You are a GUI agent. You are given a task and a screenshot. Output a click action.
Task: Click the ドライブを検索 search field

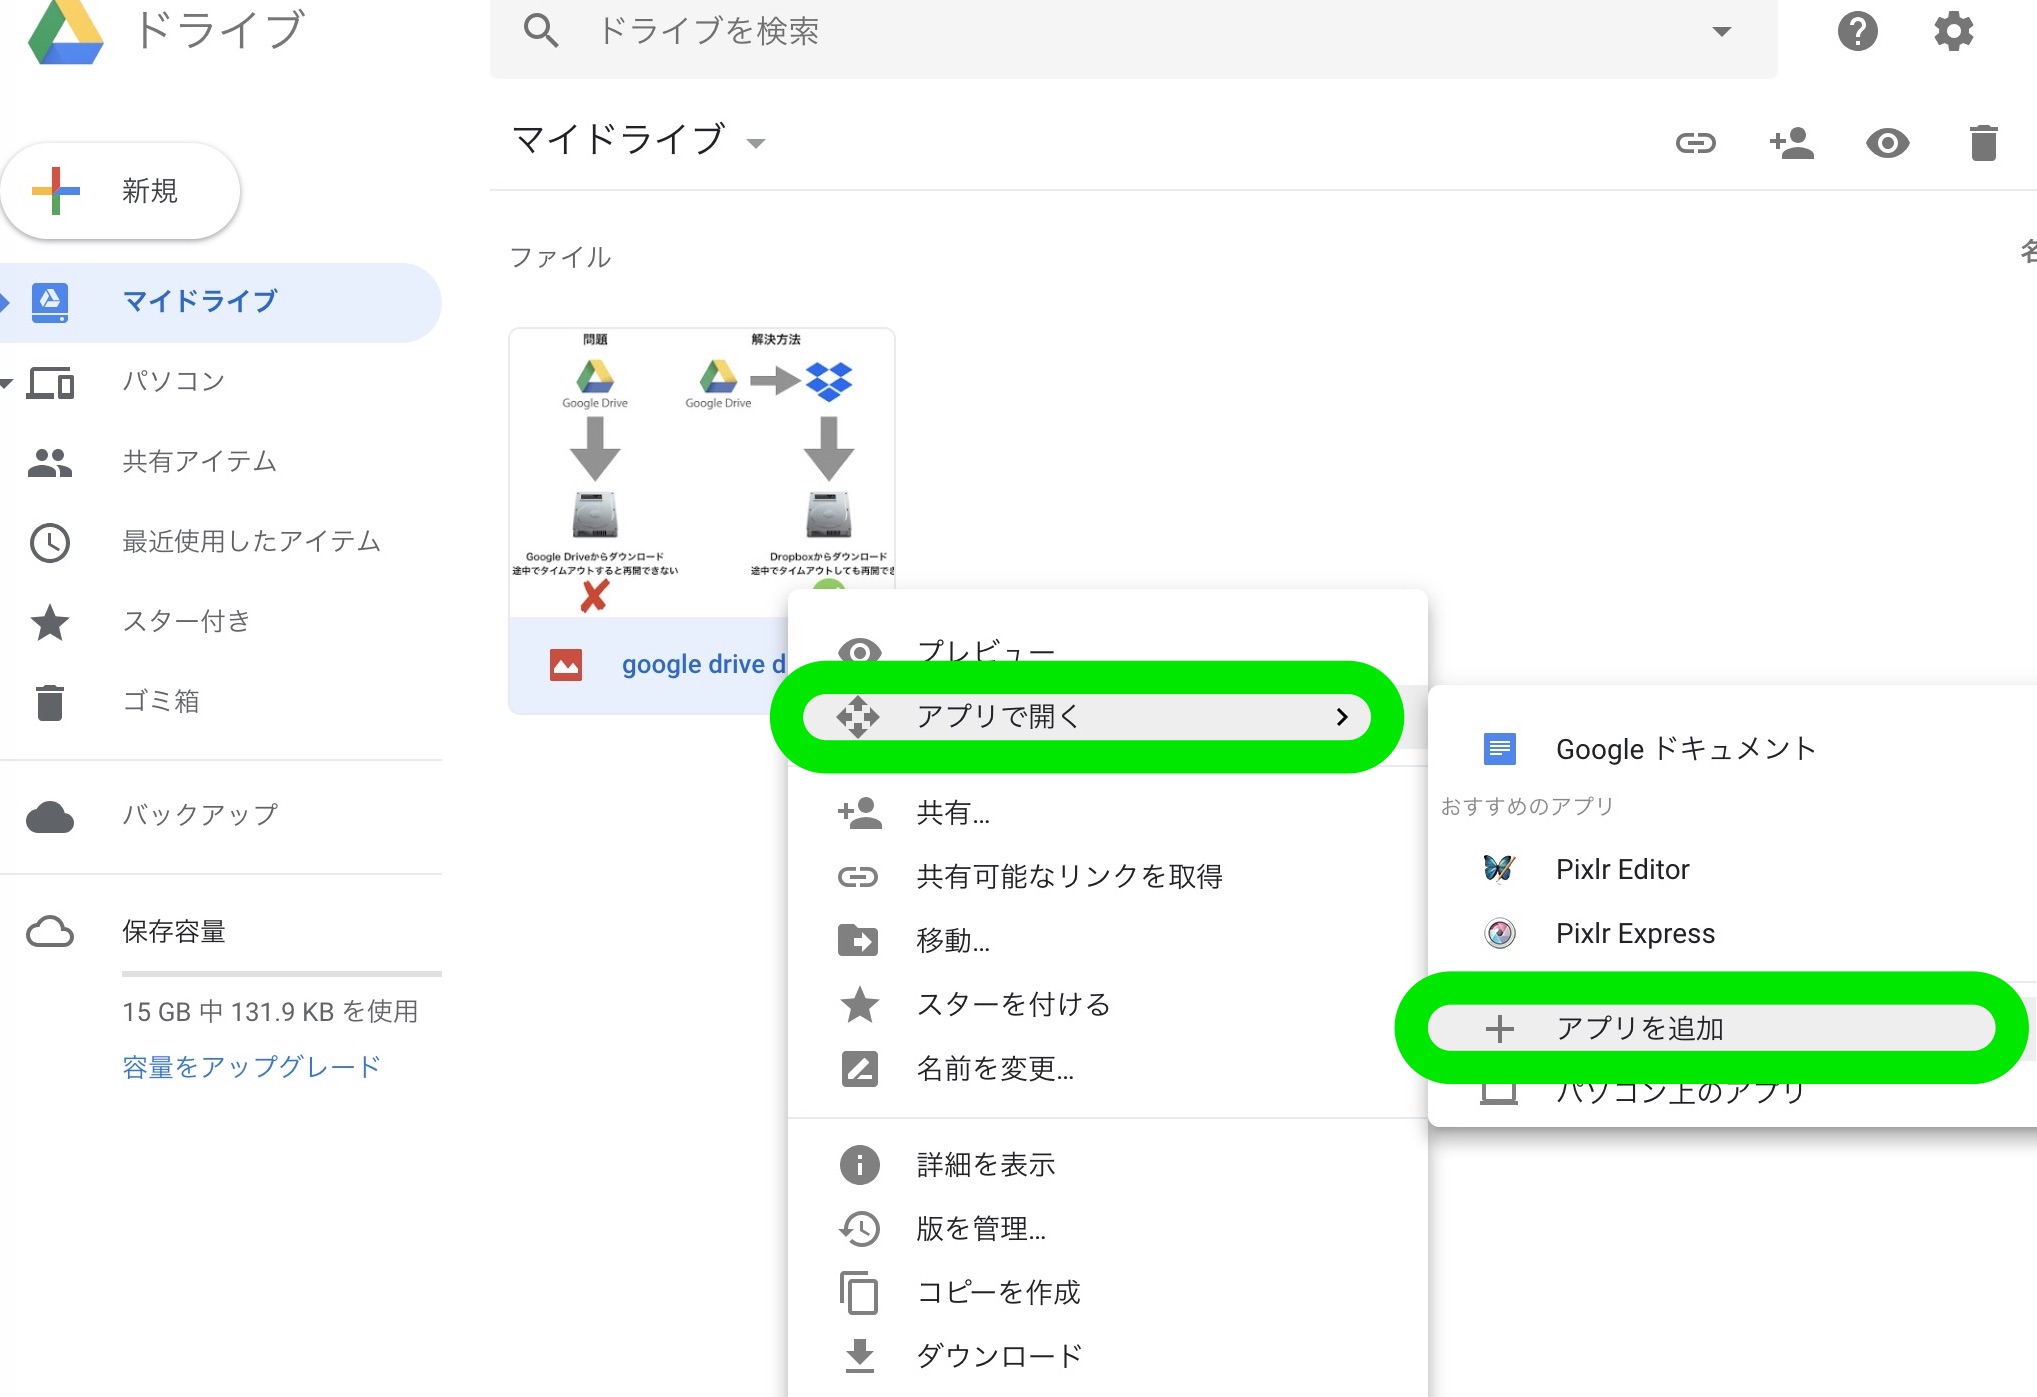pos(1134,32)
